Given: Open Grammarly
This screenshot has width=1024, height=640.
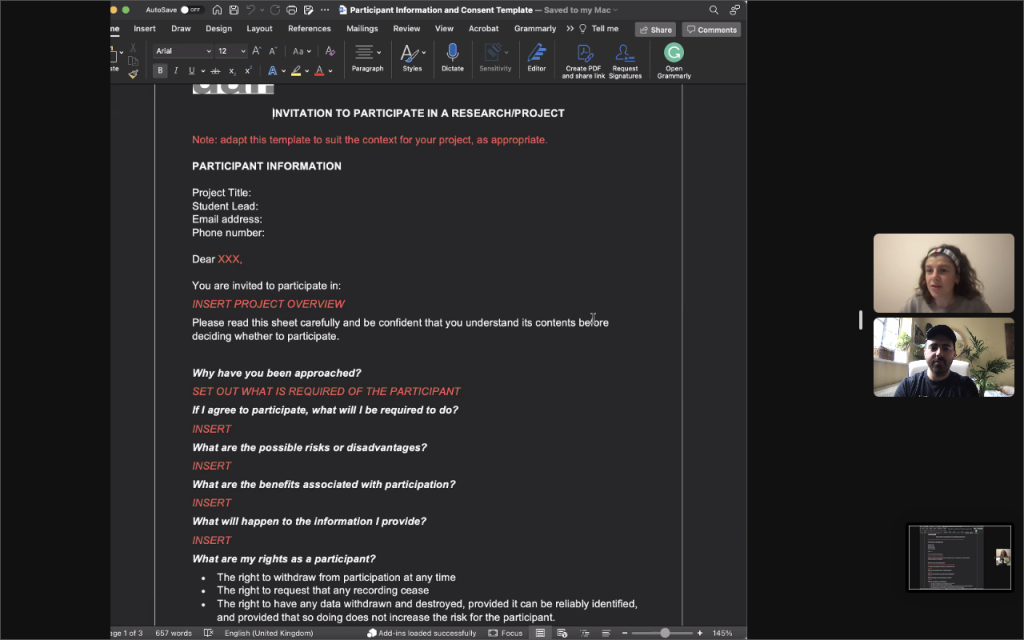Looking at the screenshot, I should [674, 61].
